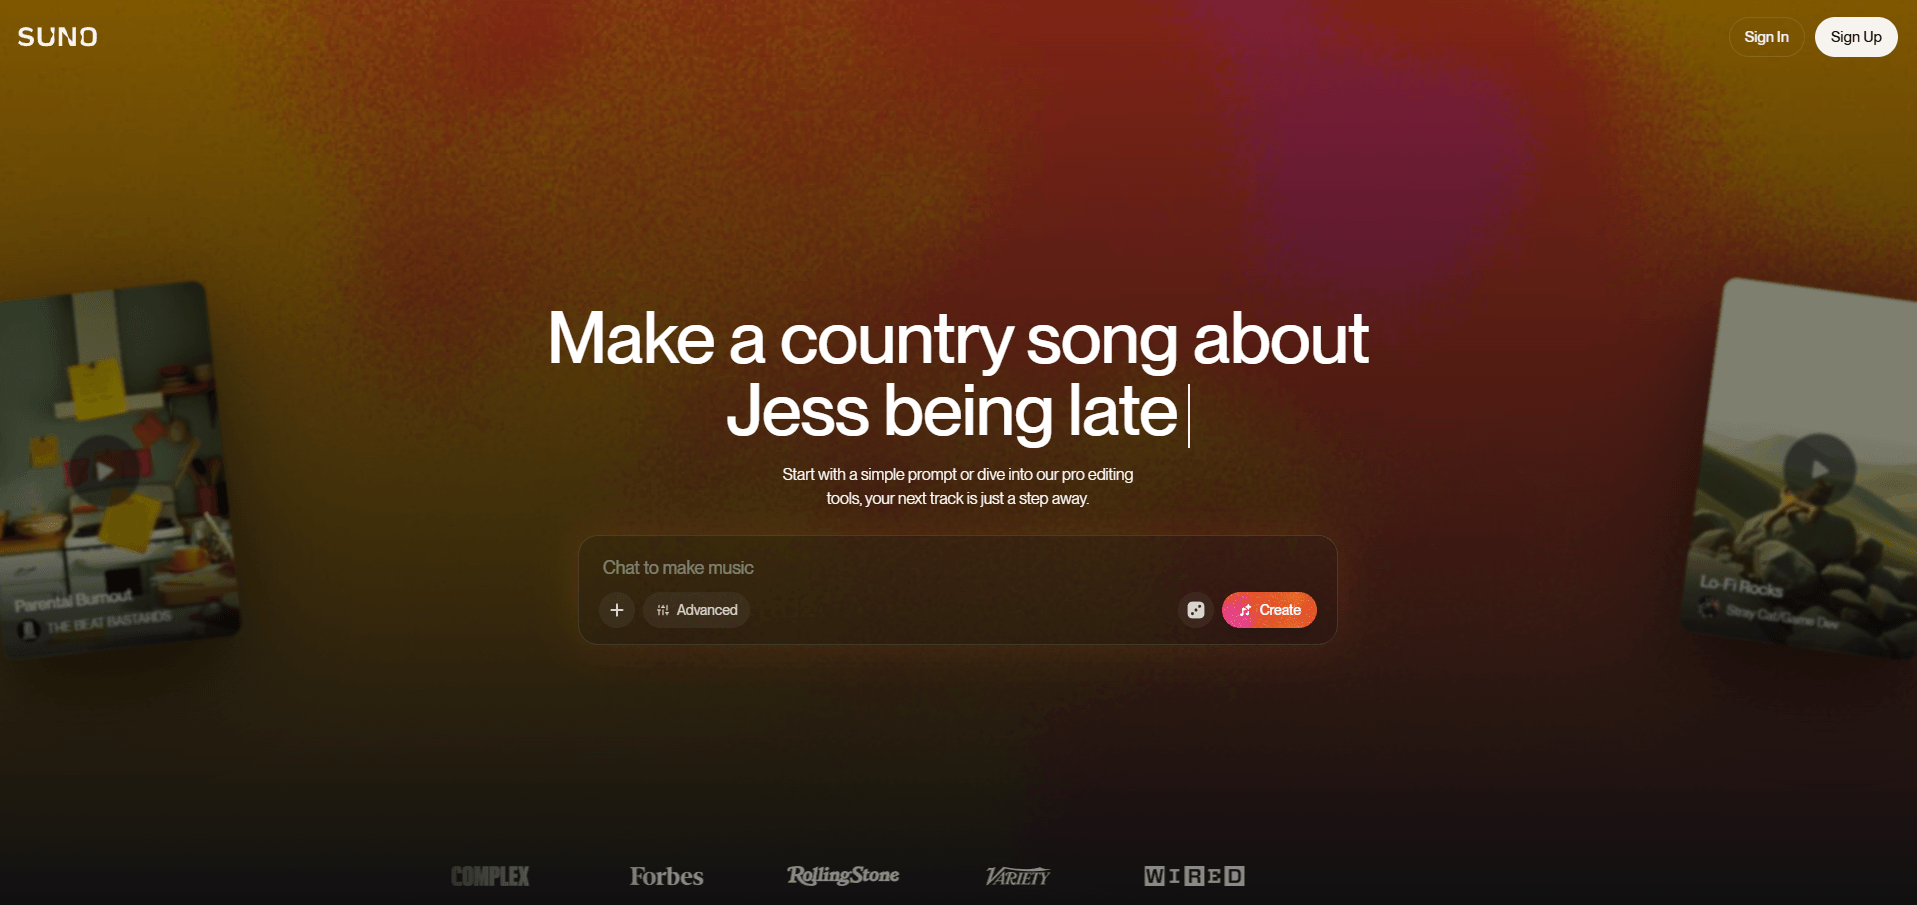Toggle the Advanced options button
The height and width of the screenshot is (905, 1917).
tap(696, 610)
